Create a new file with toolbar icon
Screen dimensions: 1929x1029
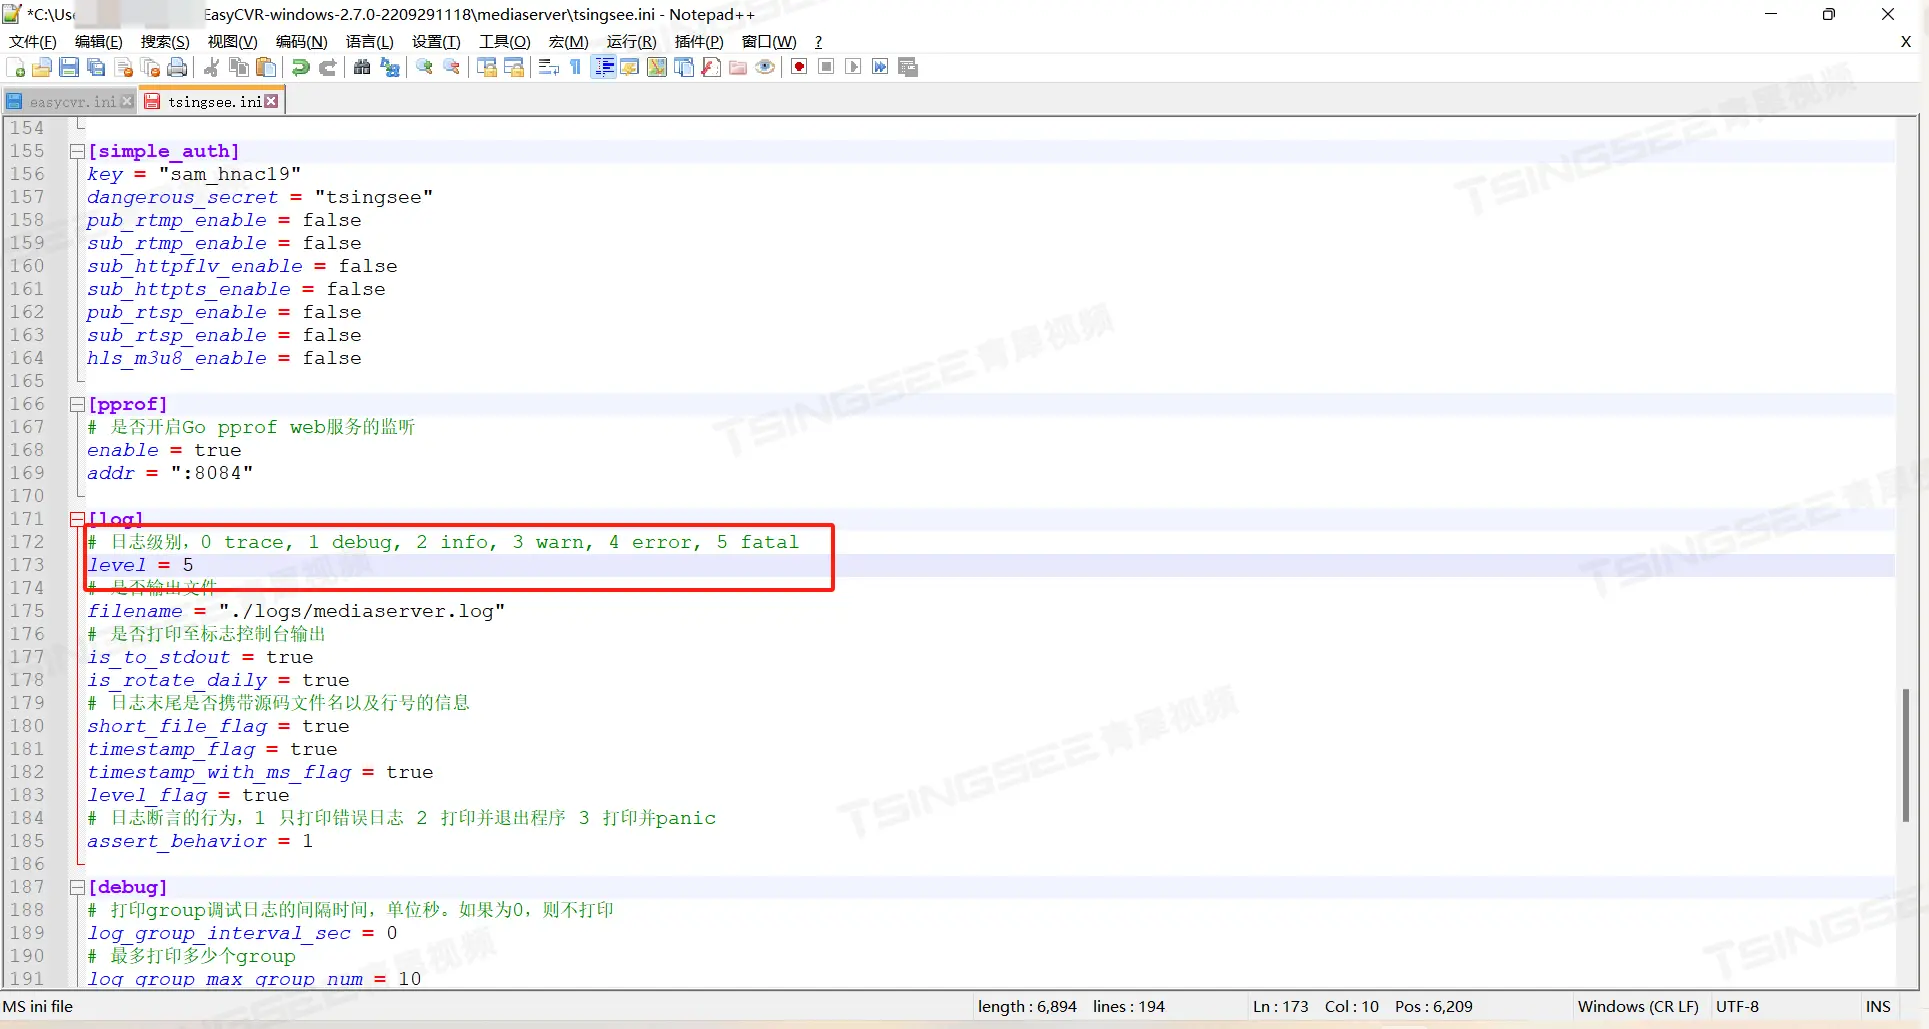click(16, 67)
